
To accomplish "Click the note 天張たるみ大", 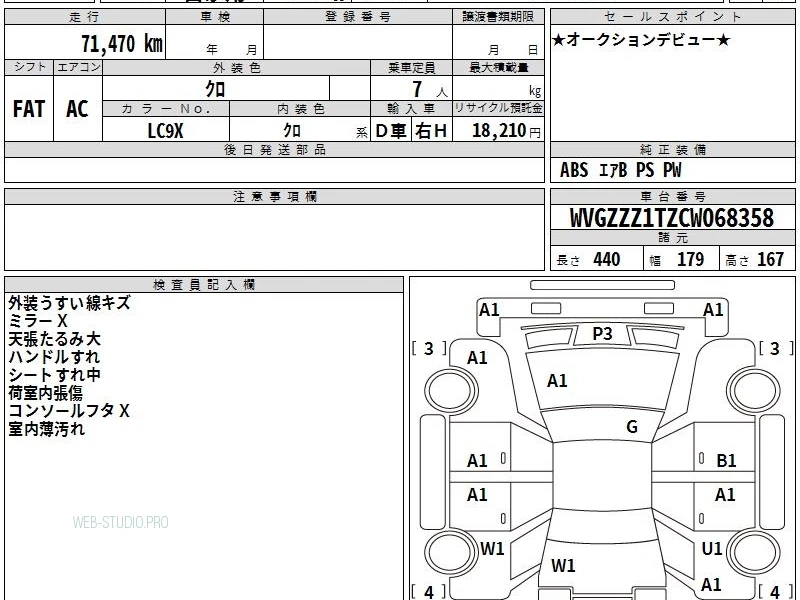I will (54, 339).
